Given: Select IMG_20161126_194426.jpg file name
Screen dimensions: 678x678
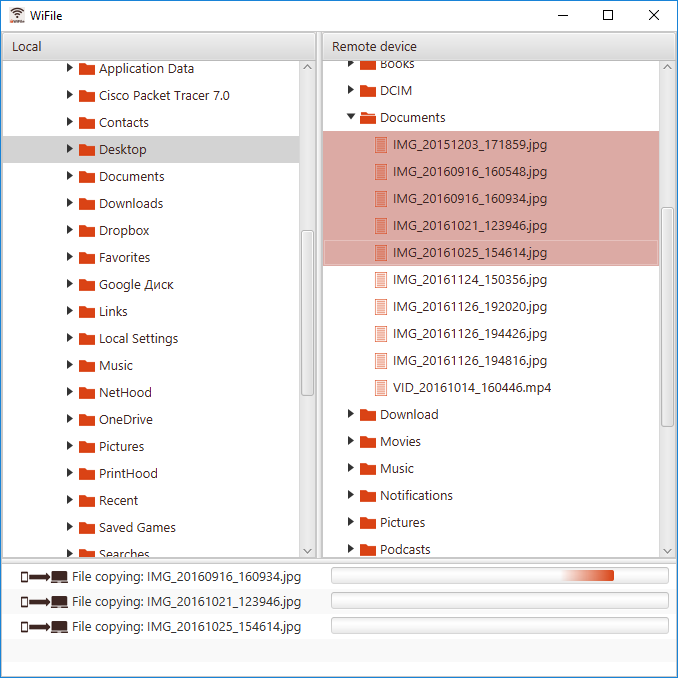Looking at the screenshot, I should click(x=470, y=334).
